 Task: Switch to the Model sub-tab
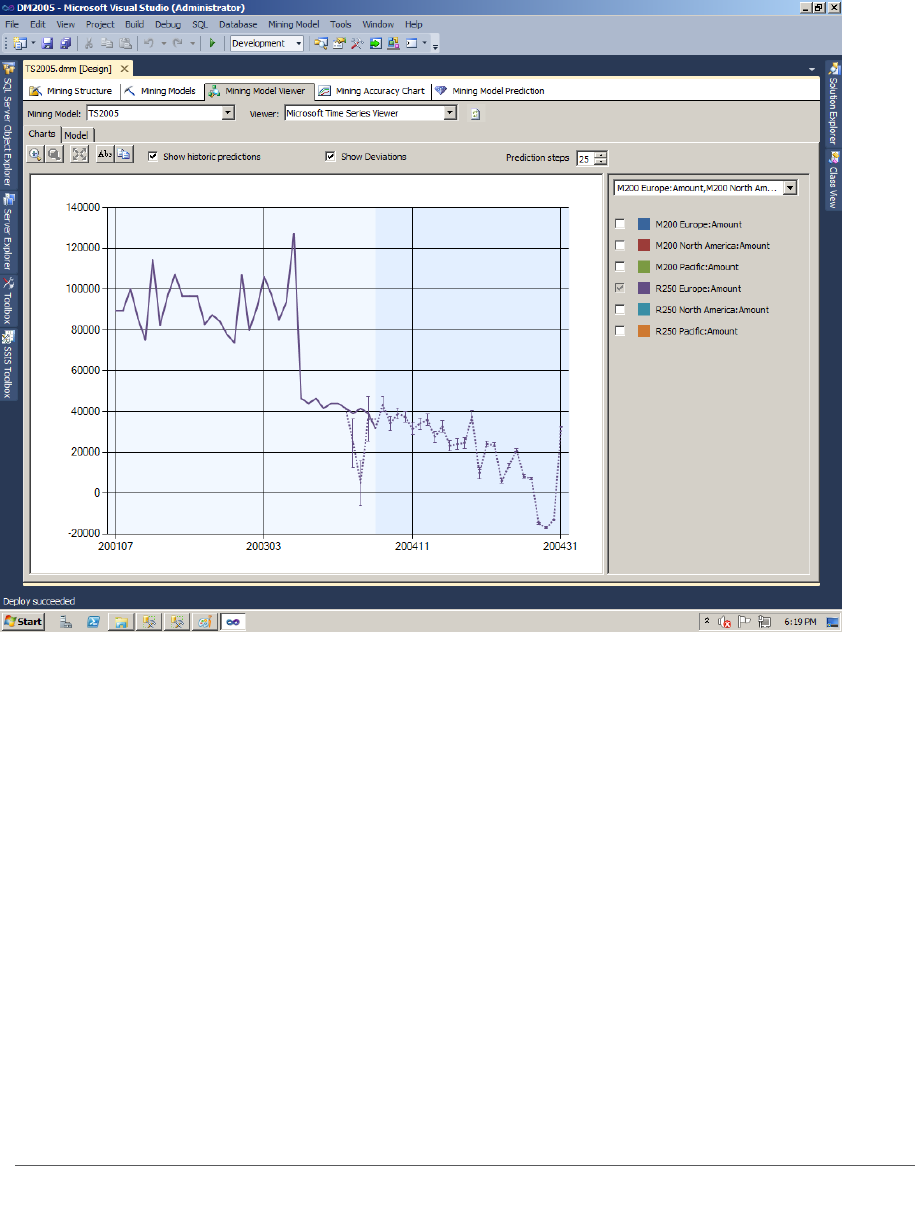77,135
